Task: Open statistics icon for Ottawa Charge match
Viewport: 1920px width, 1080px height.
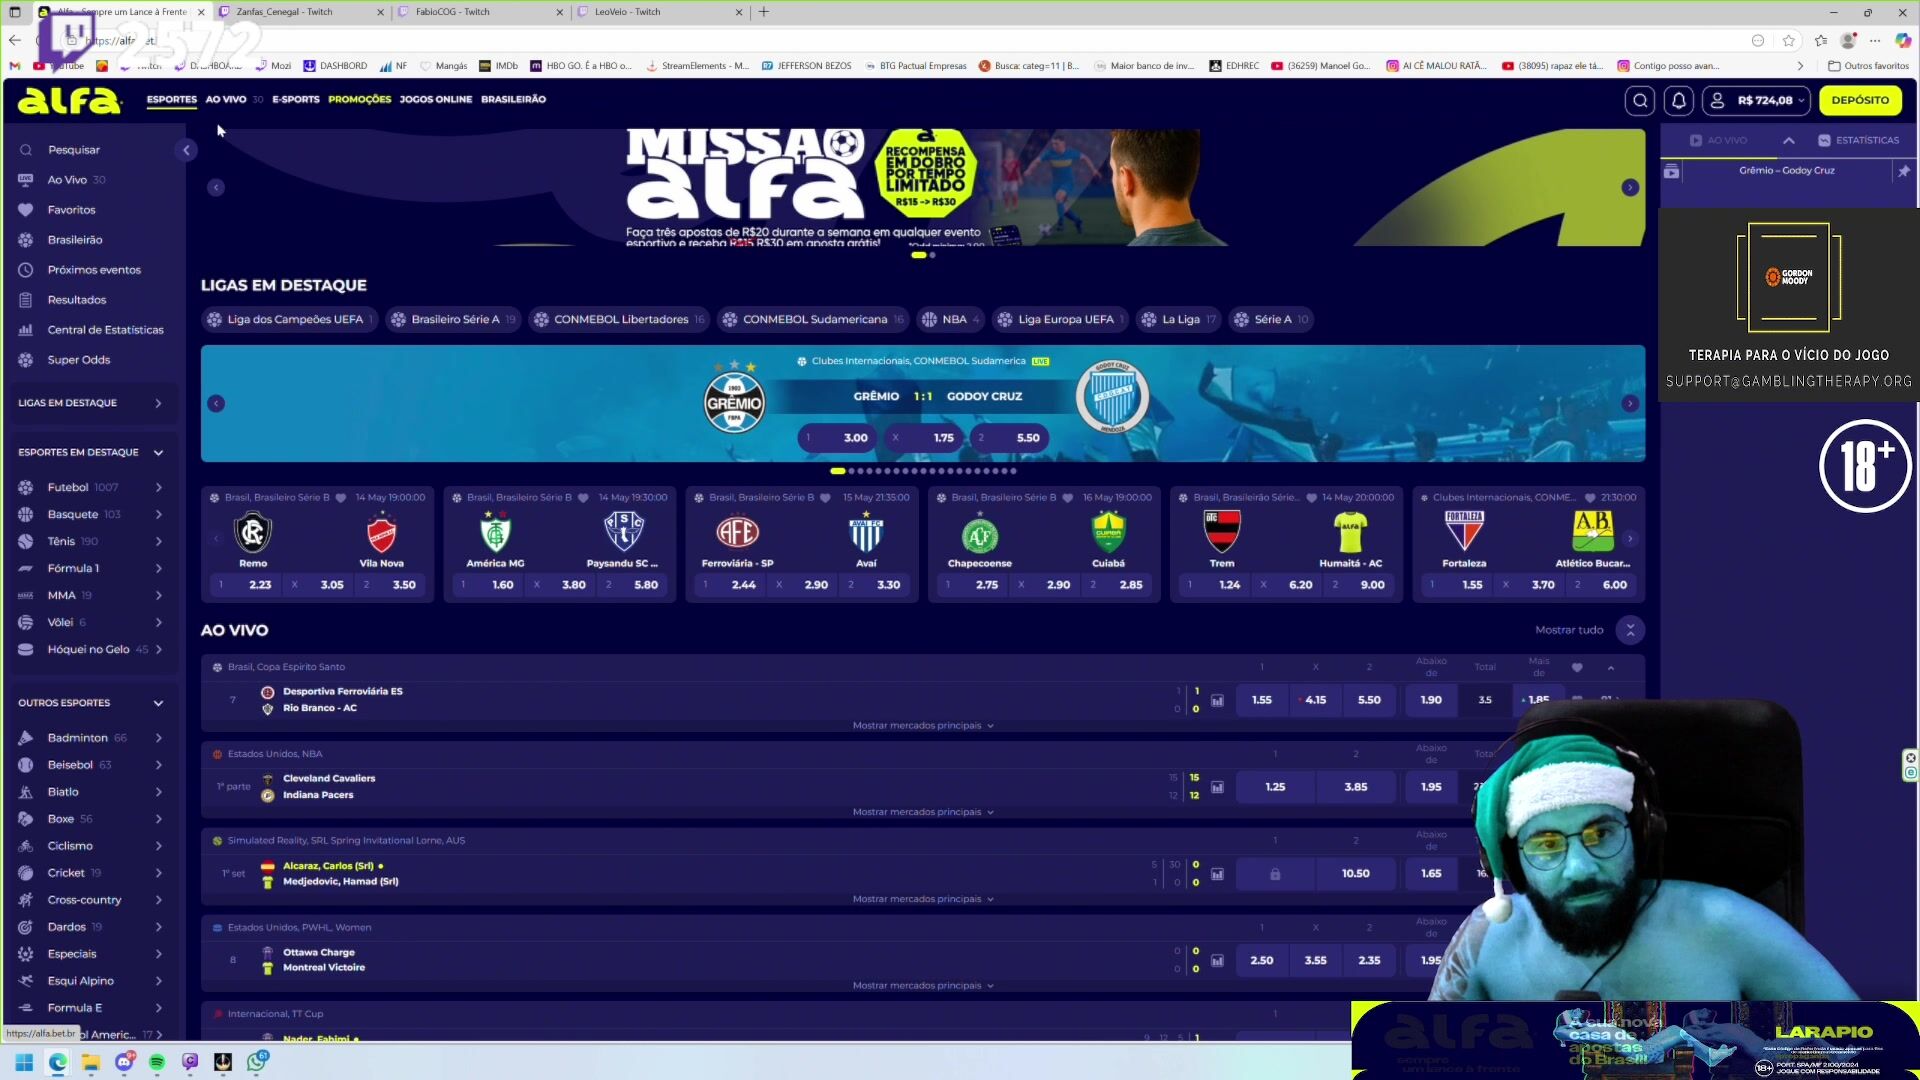Action: tap(1217, 960)
